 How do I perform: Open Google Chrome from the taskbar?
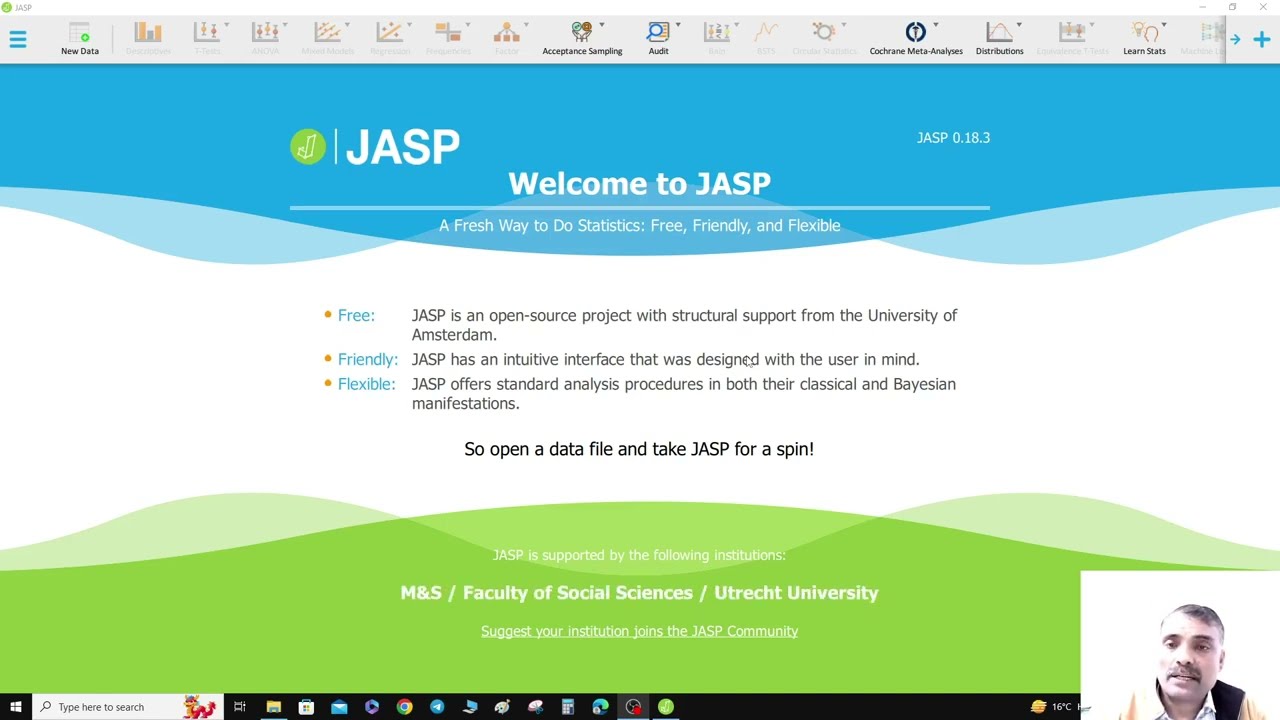pos(404,707)
